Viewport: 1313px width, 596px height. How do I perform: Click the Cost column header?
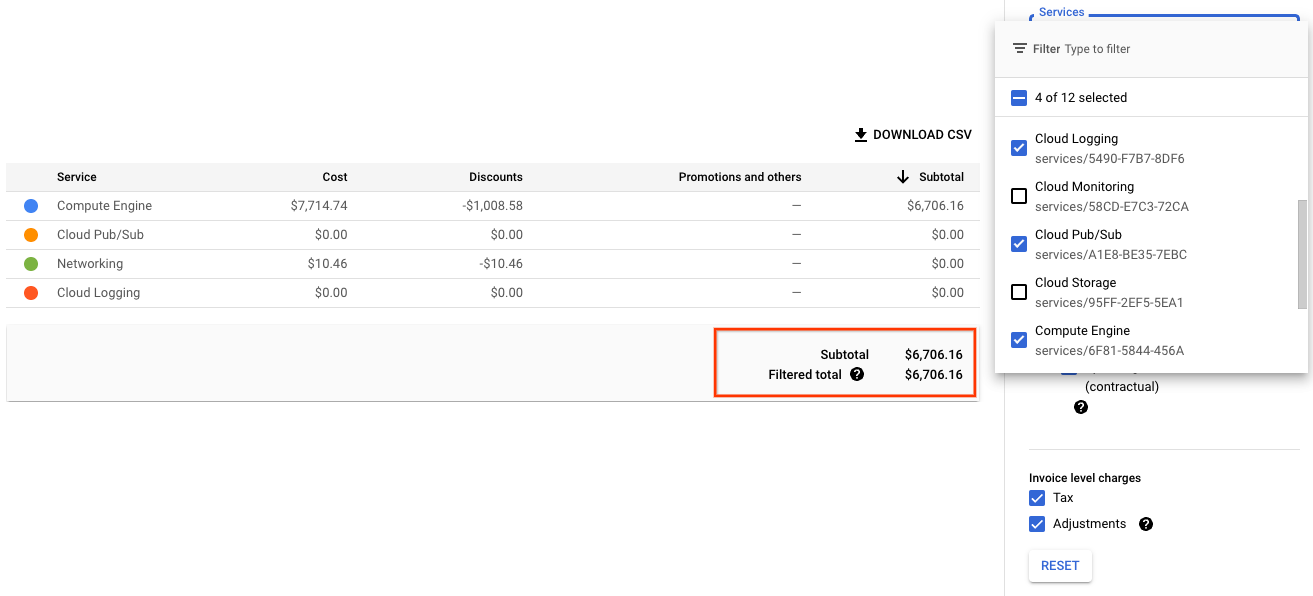click(x=335, y=177)
